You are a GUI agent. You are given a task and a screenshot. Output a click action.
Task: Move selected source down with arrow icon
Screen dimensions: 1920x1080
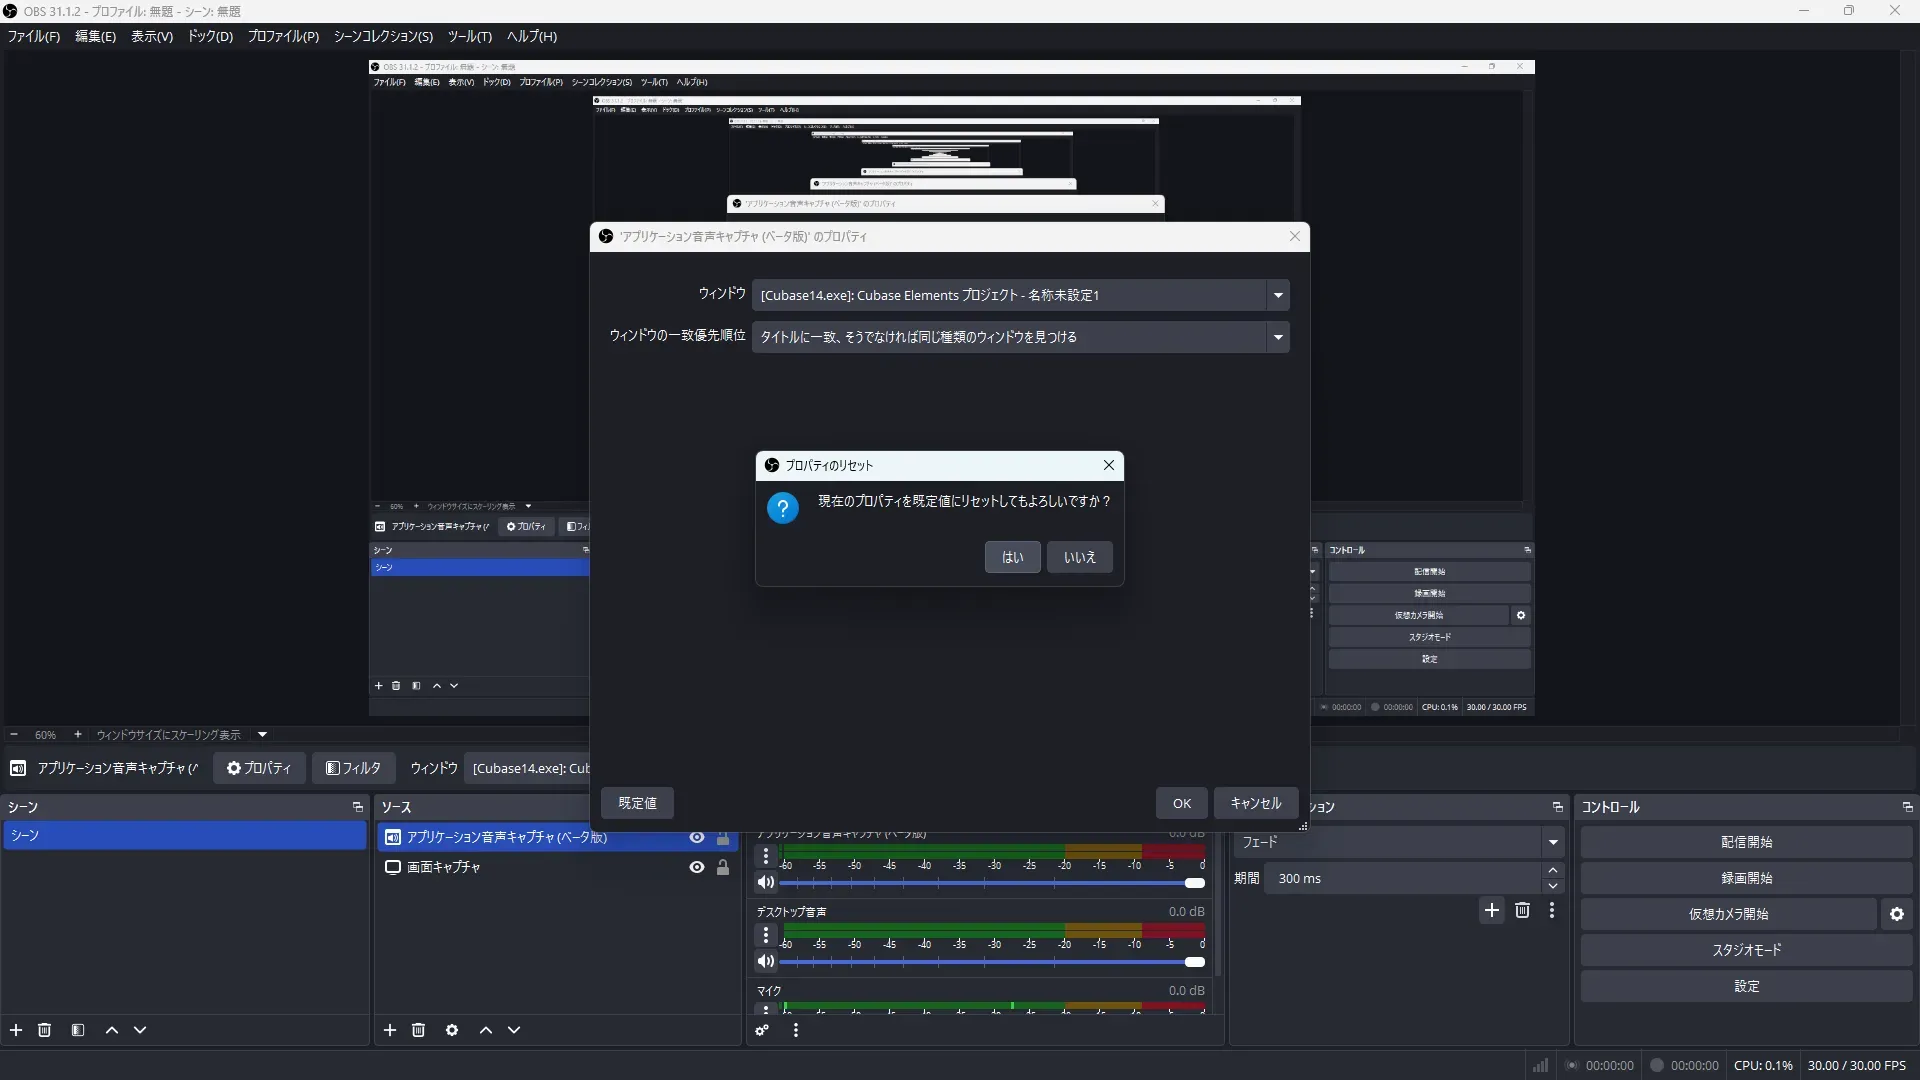click(514, 1030)
